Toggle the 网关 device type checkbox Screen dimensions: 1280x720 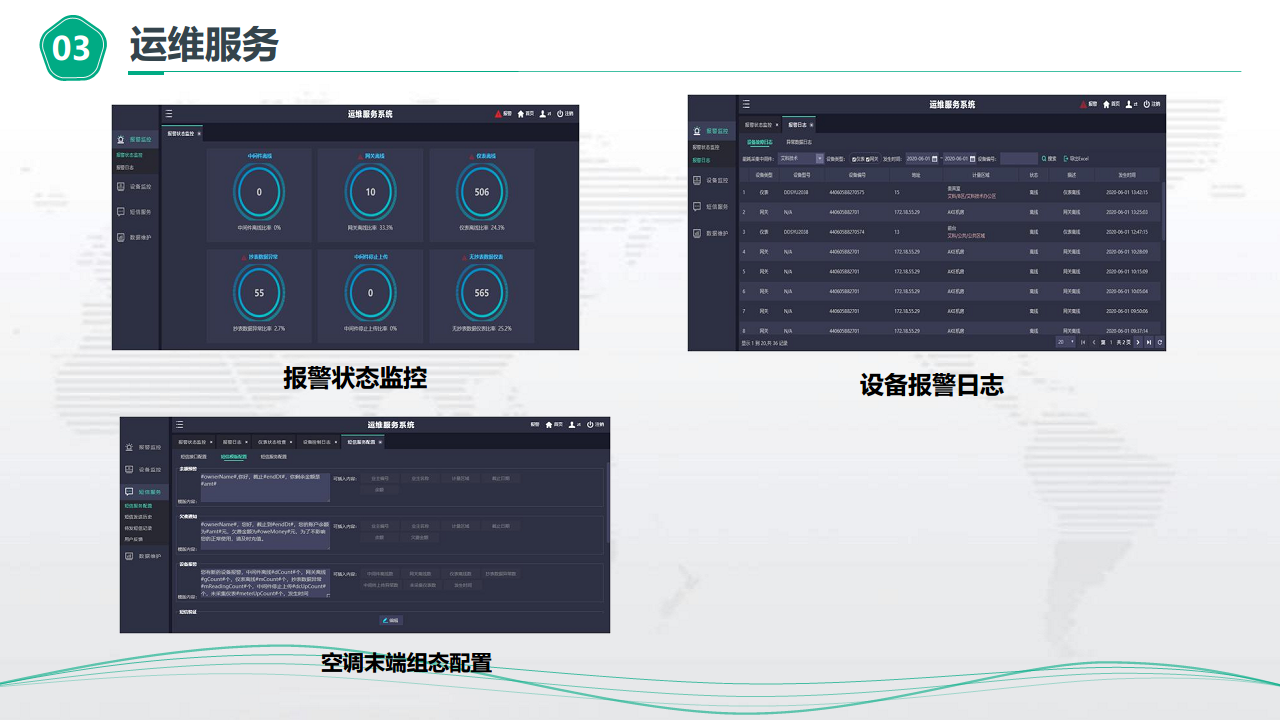pyautogui.click(x=868, y=158)
